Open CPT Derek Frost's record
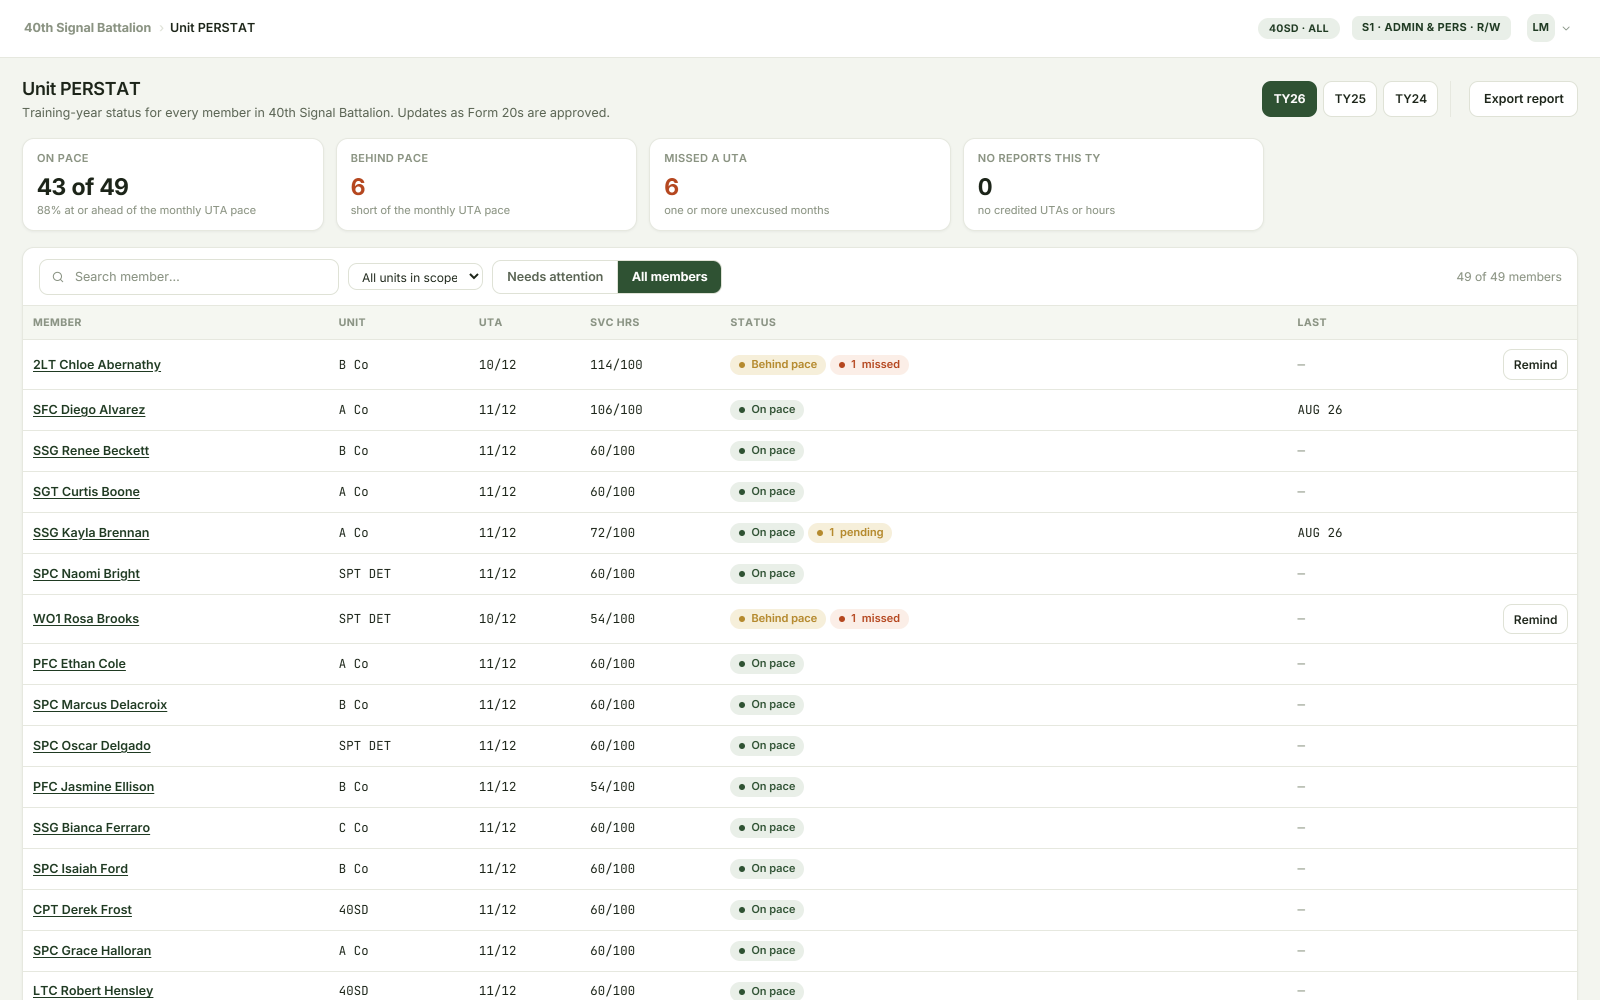Screen dimensions: 1600x1000 (x=82, y=910)
